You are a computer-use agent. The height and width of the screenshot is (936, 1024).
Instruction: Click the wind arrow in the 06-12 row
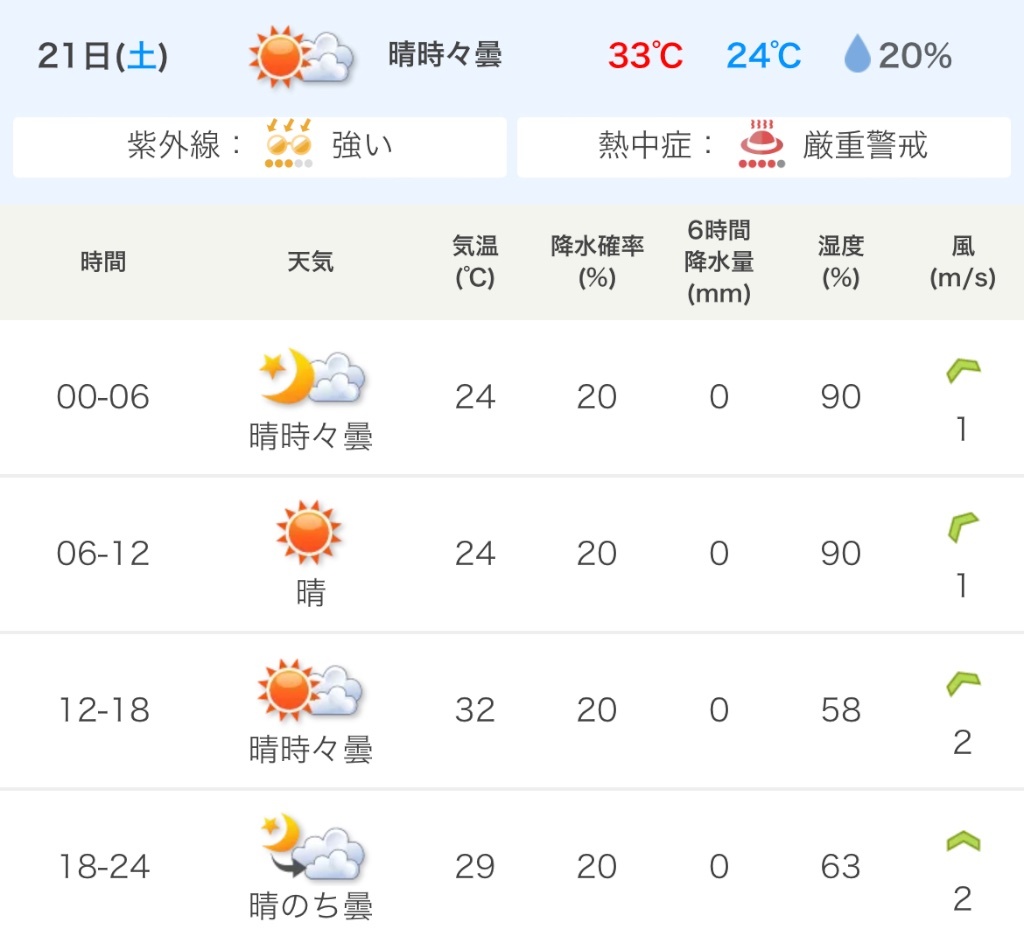pos(963,527)
